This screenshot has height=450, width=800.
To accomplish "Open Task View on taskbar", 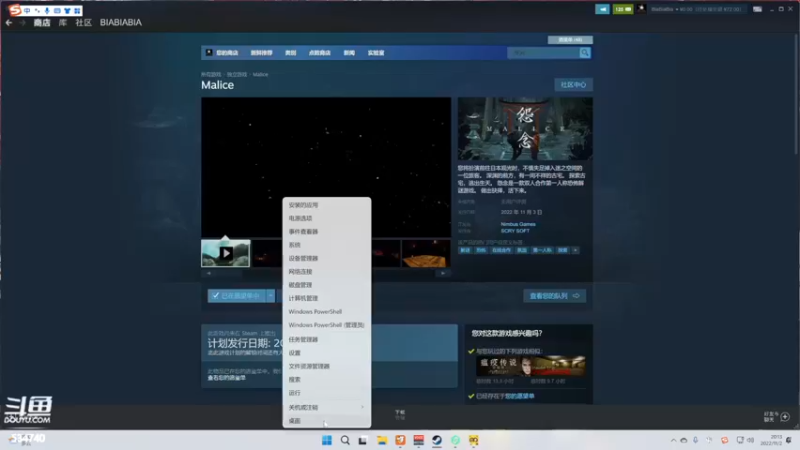I will tap(363, 440).
